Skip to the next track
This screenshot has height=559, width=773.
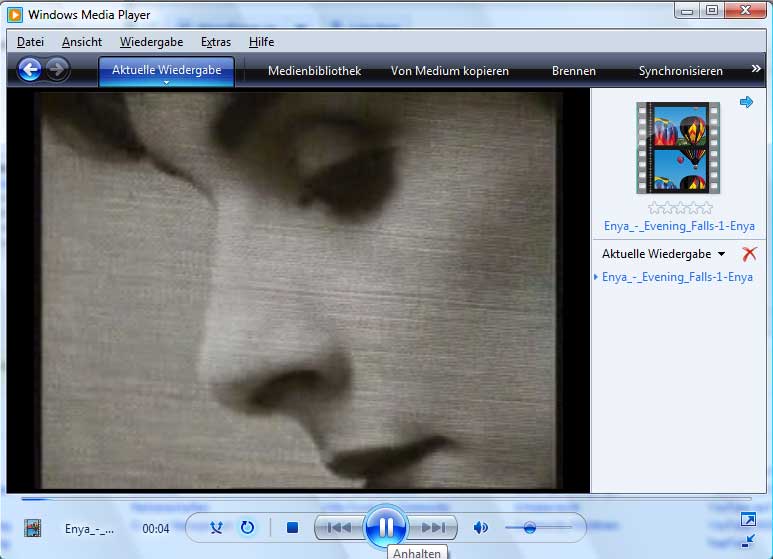(433, 528)
